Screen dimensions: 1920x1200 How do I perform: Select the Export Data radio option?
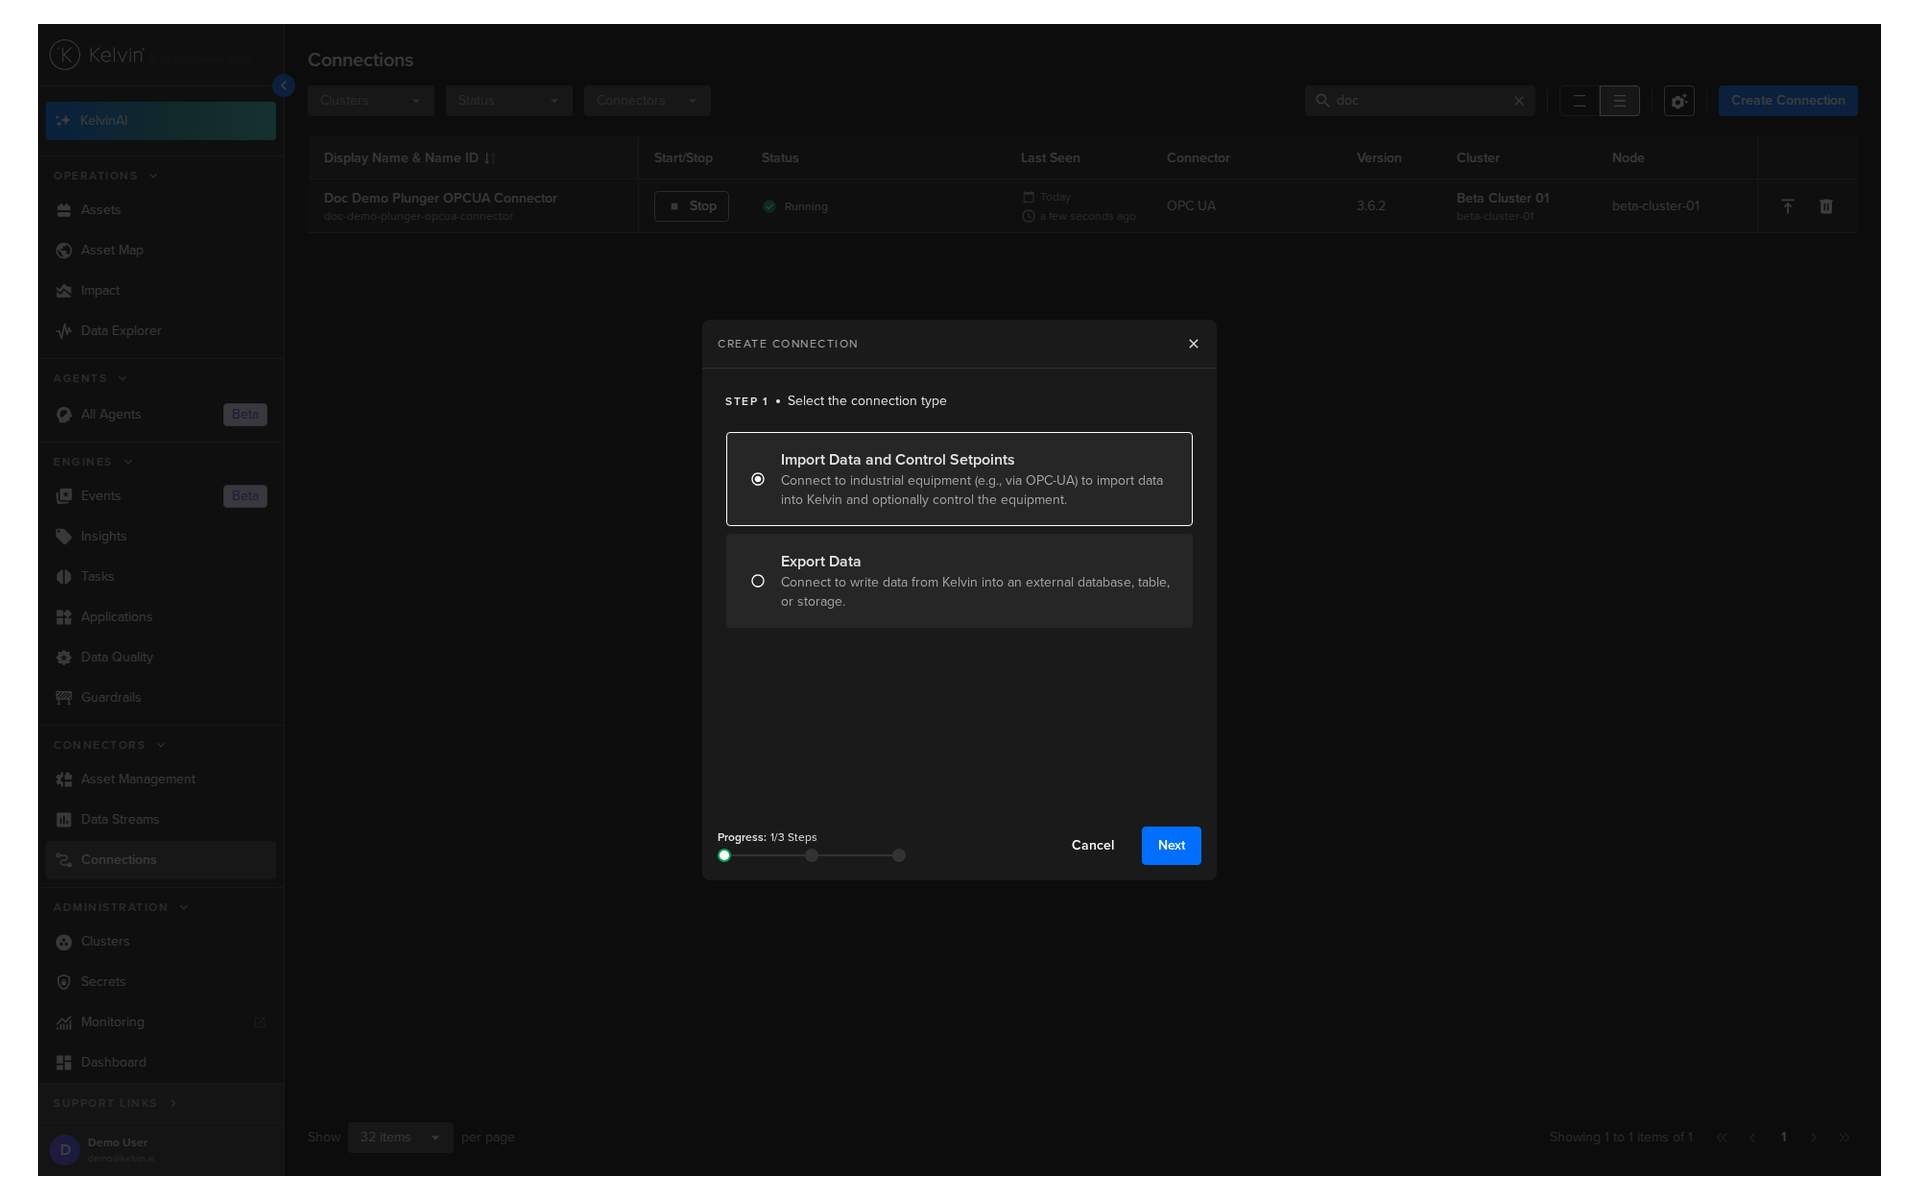click(x=758, y=581)
